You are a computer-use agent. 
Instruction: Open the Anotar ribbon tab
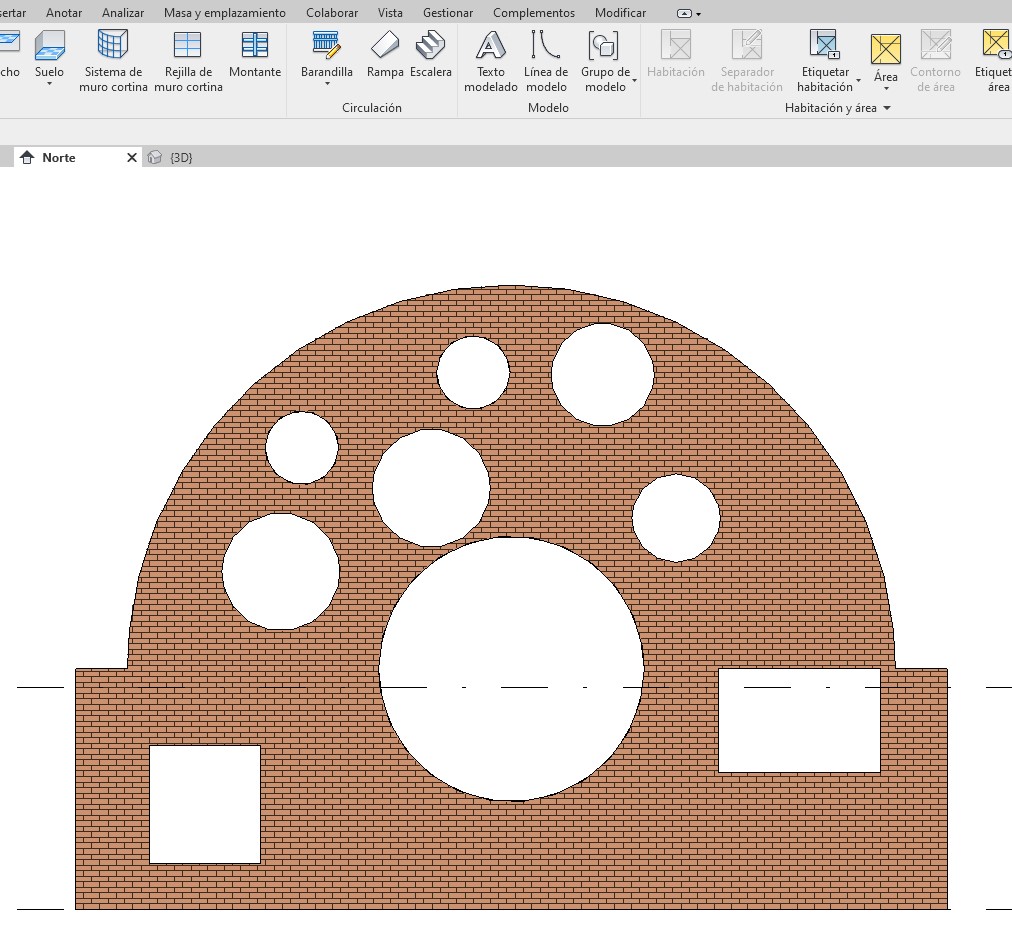64,13
